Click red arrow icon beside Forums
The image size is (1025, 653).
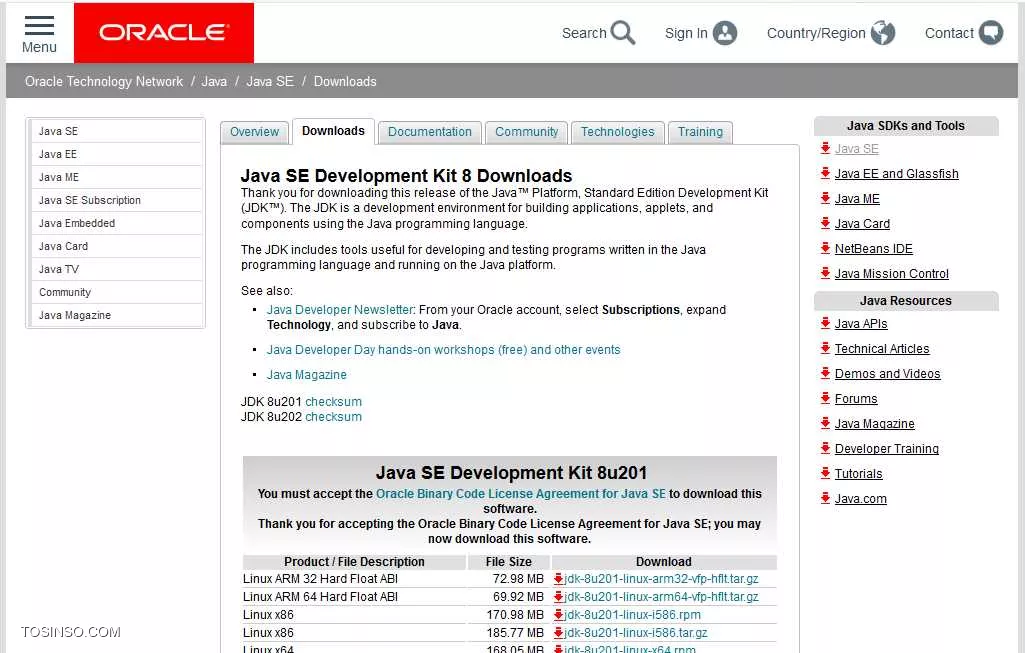(826, 397)
